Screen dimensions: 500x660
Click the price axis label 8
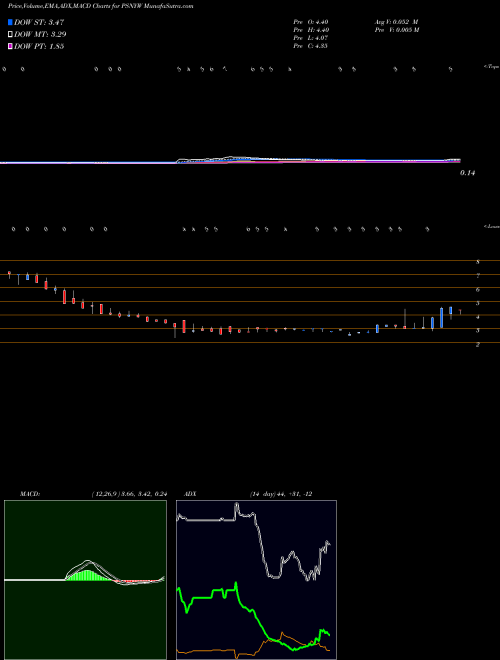[x=478, y=262]
